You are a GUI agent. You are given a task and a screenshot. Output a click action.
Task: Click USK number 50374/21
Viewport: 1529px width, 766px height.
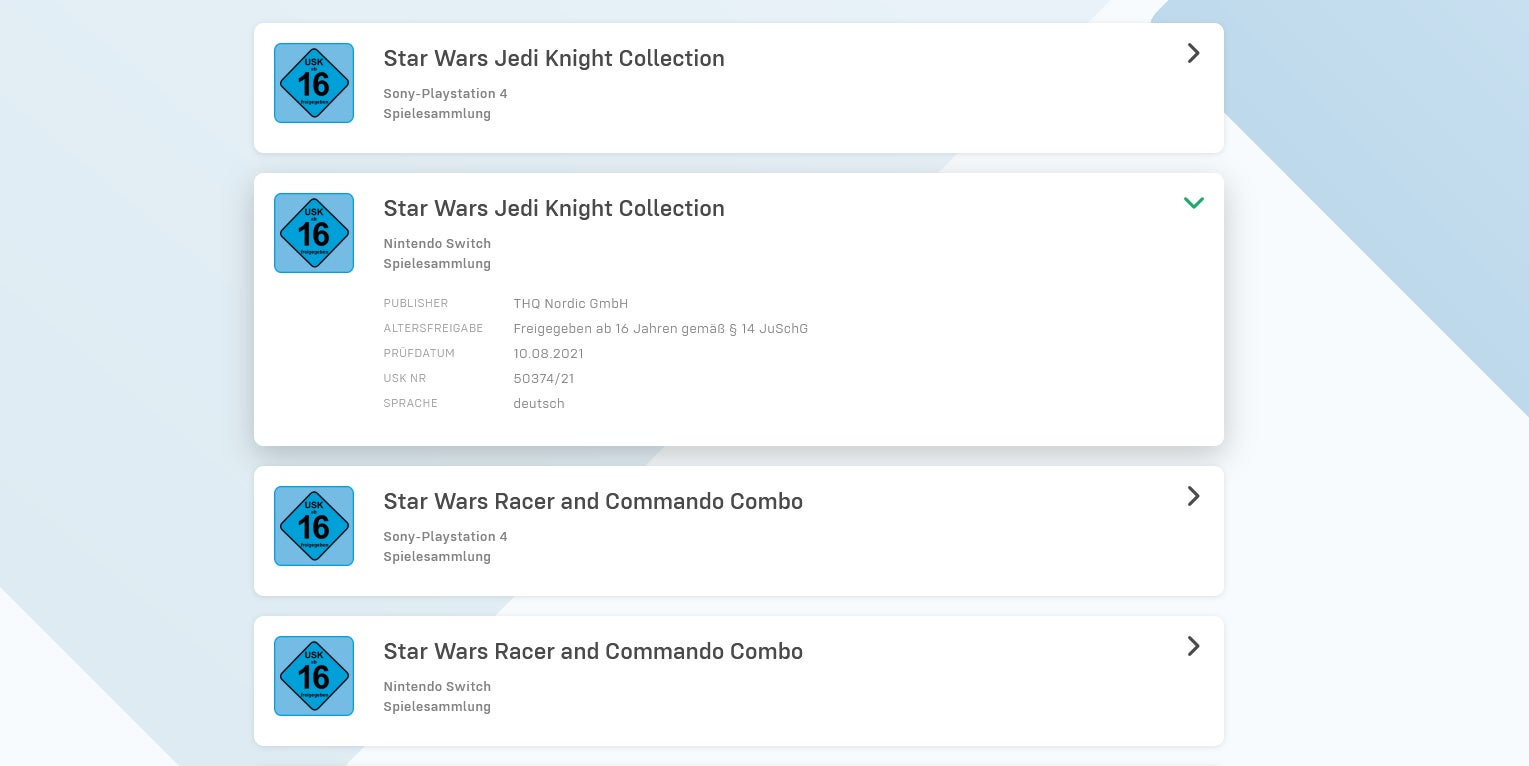544,378
